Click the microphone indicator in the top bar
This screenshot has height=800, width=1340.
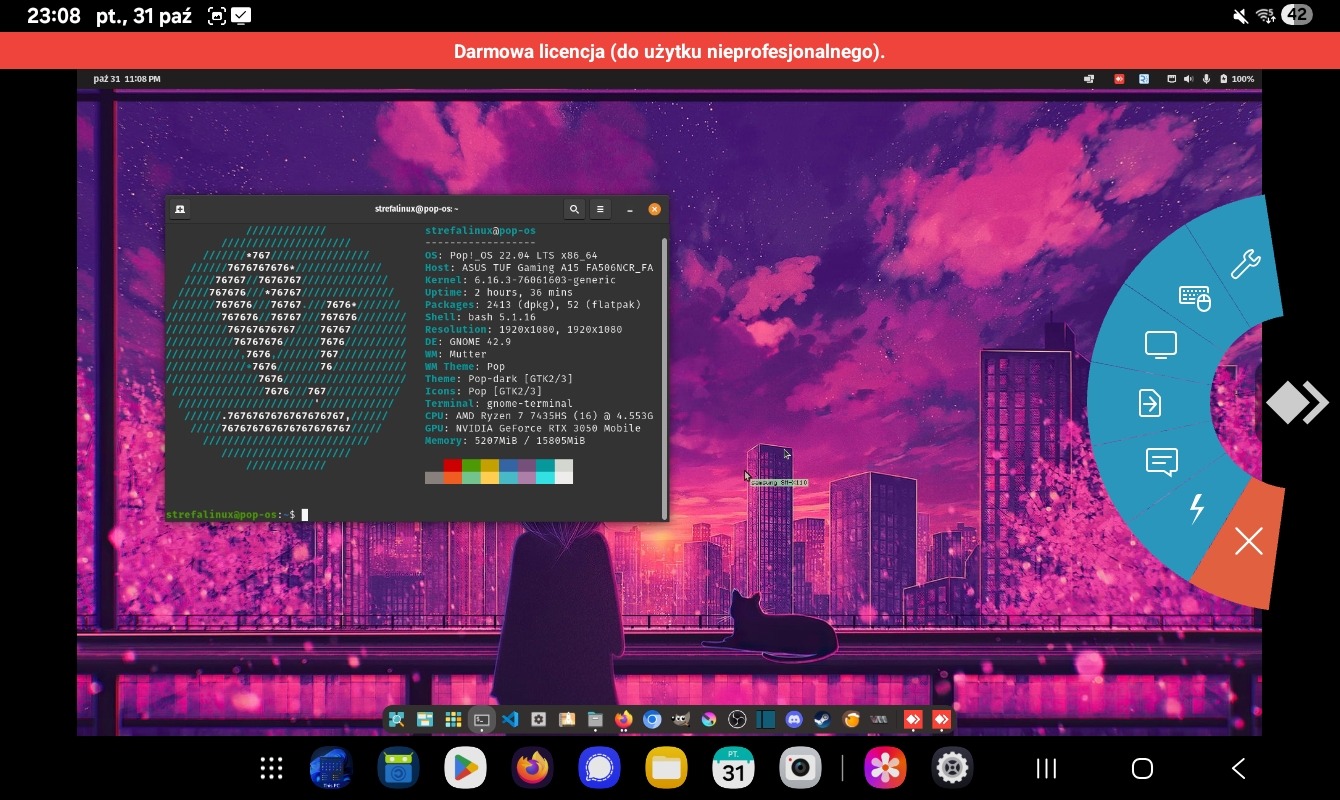click(1206, 79)
